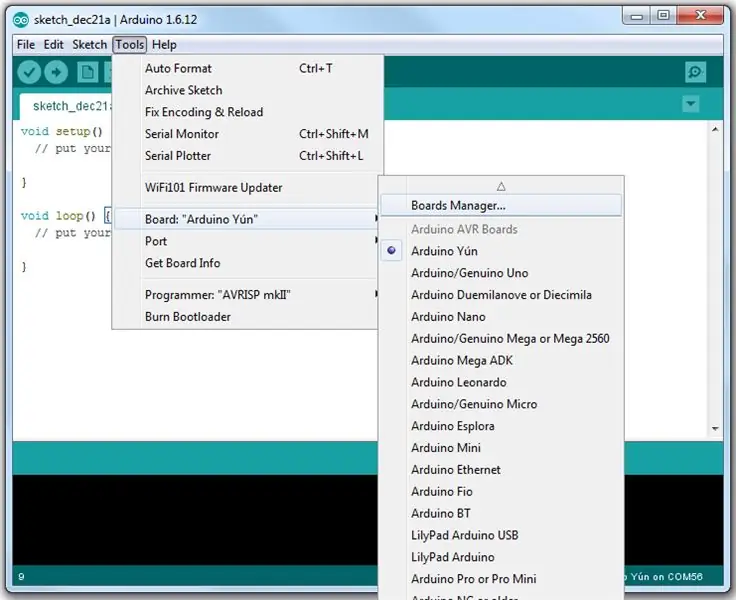Click the void loop() code line
The height and width of the screenshot is (600, 736).
pos(65,216)
